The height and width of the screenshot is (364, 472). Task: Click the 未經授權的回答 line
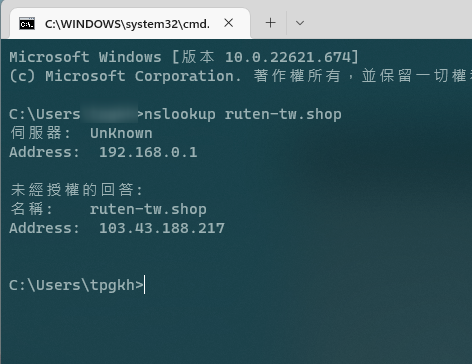[77, 190]
